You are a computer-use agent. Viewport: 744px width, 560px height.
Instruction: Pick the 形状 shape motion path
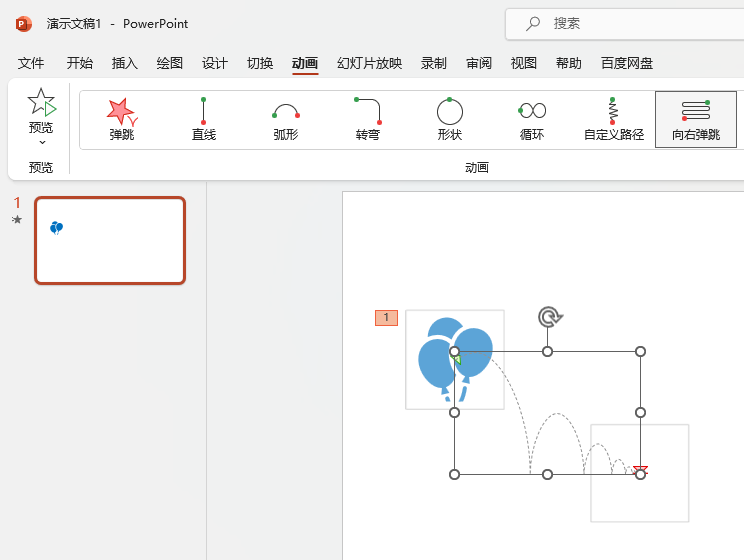(450, 120)
